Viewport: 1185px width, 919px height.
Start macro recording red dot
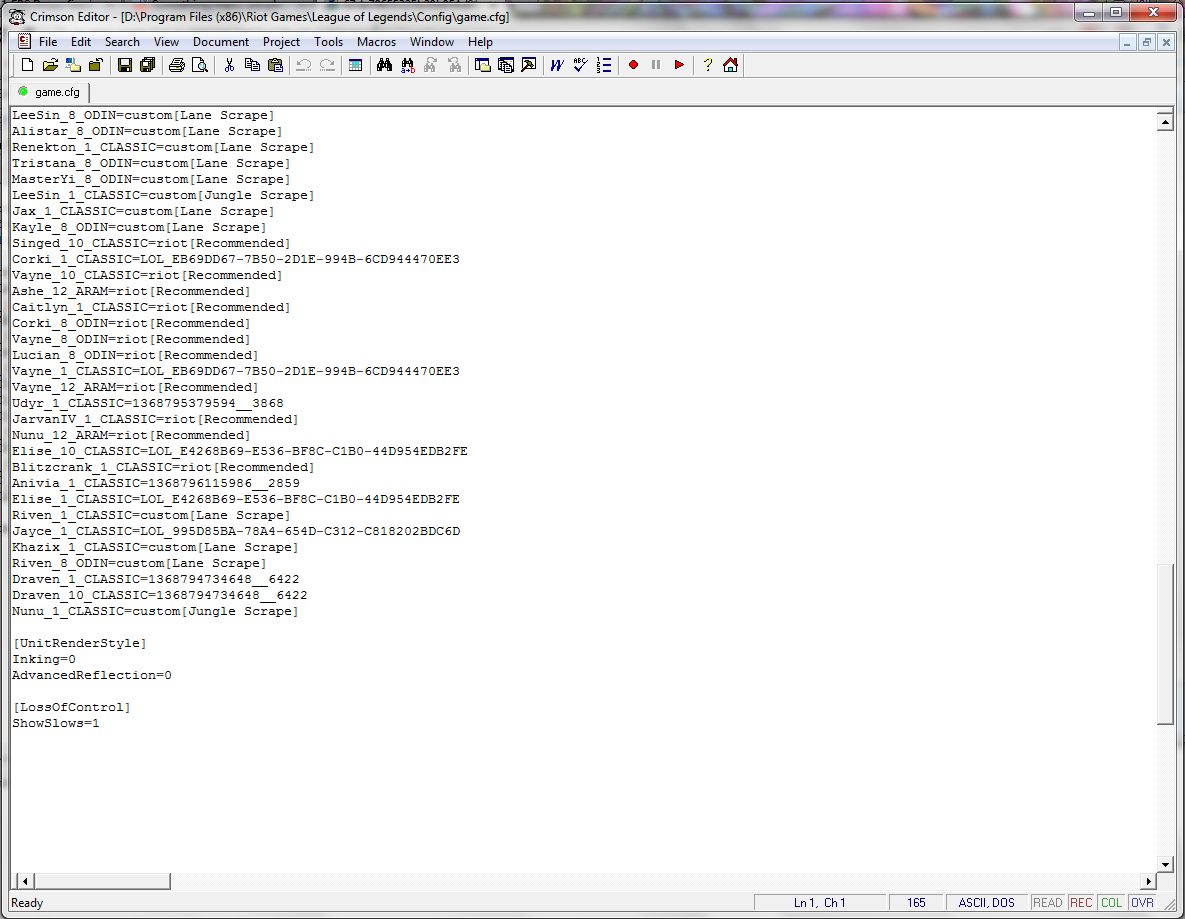coord(633,65)
